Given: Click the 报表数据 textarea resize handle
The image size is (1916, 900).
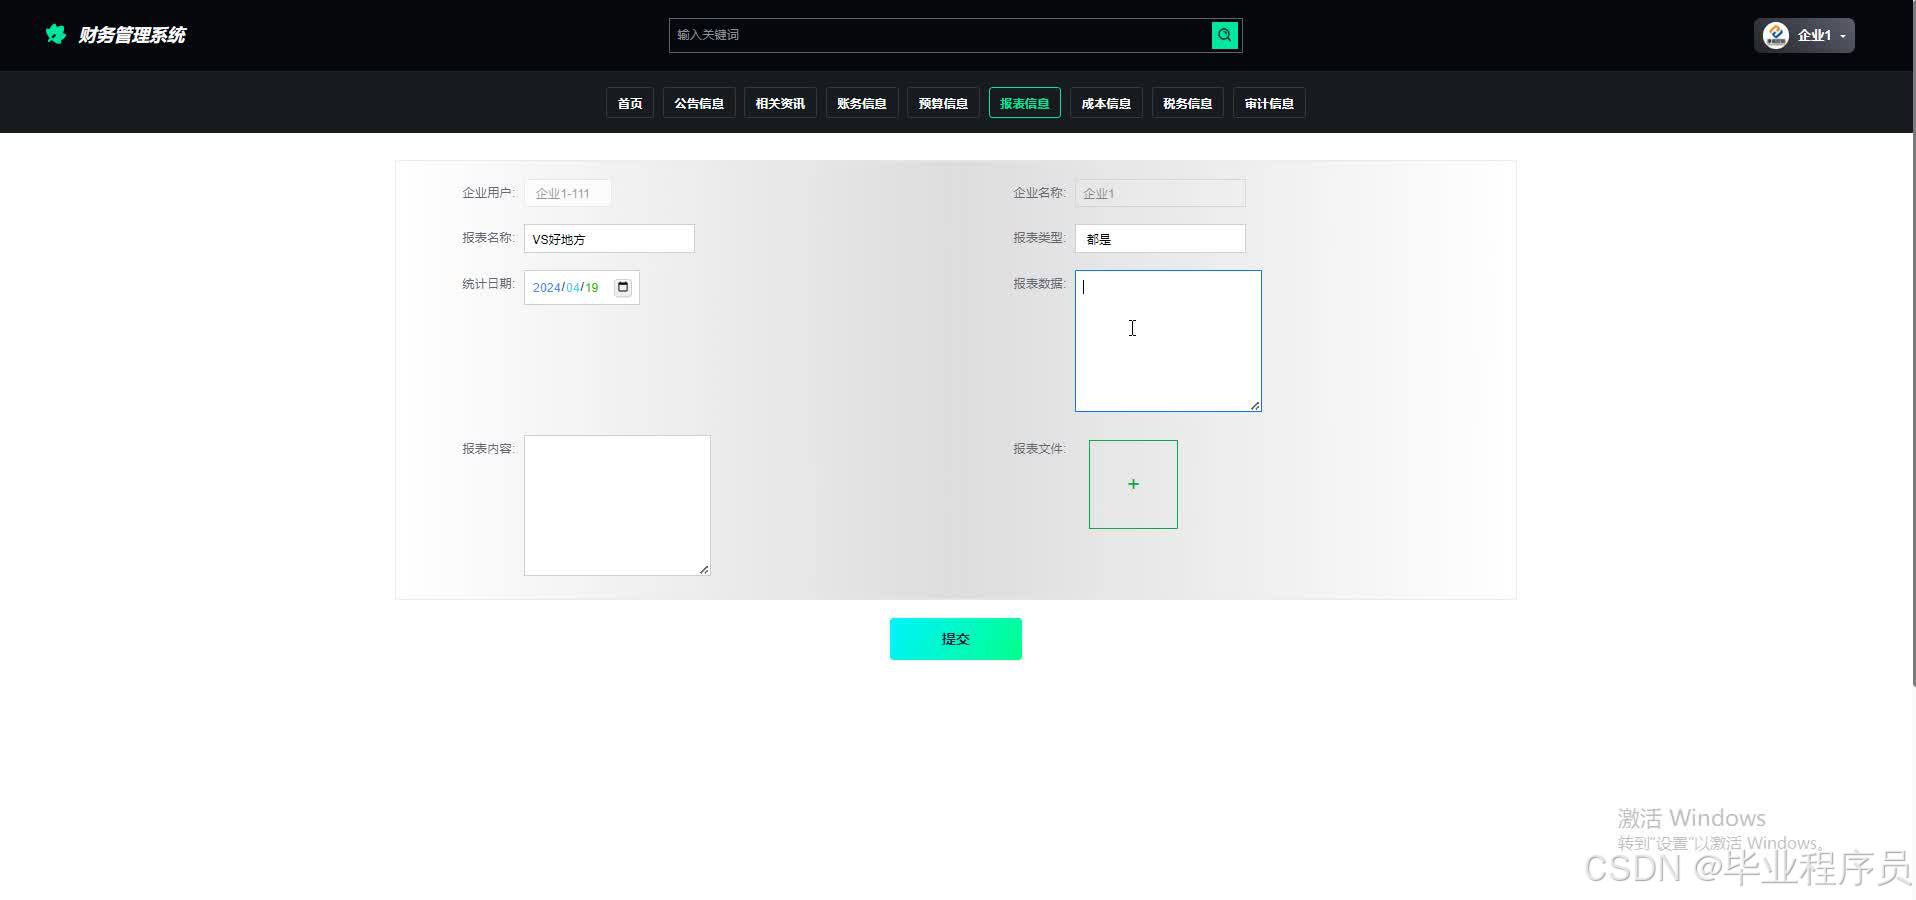Looking at the screenshot, I should pyautogui.click(x=1255, y=405).
